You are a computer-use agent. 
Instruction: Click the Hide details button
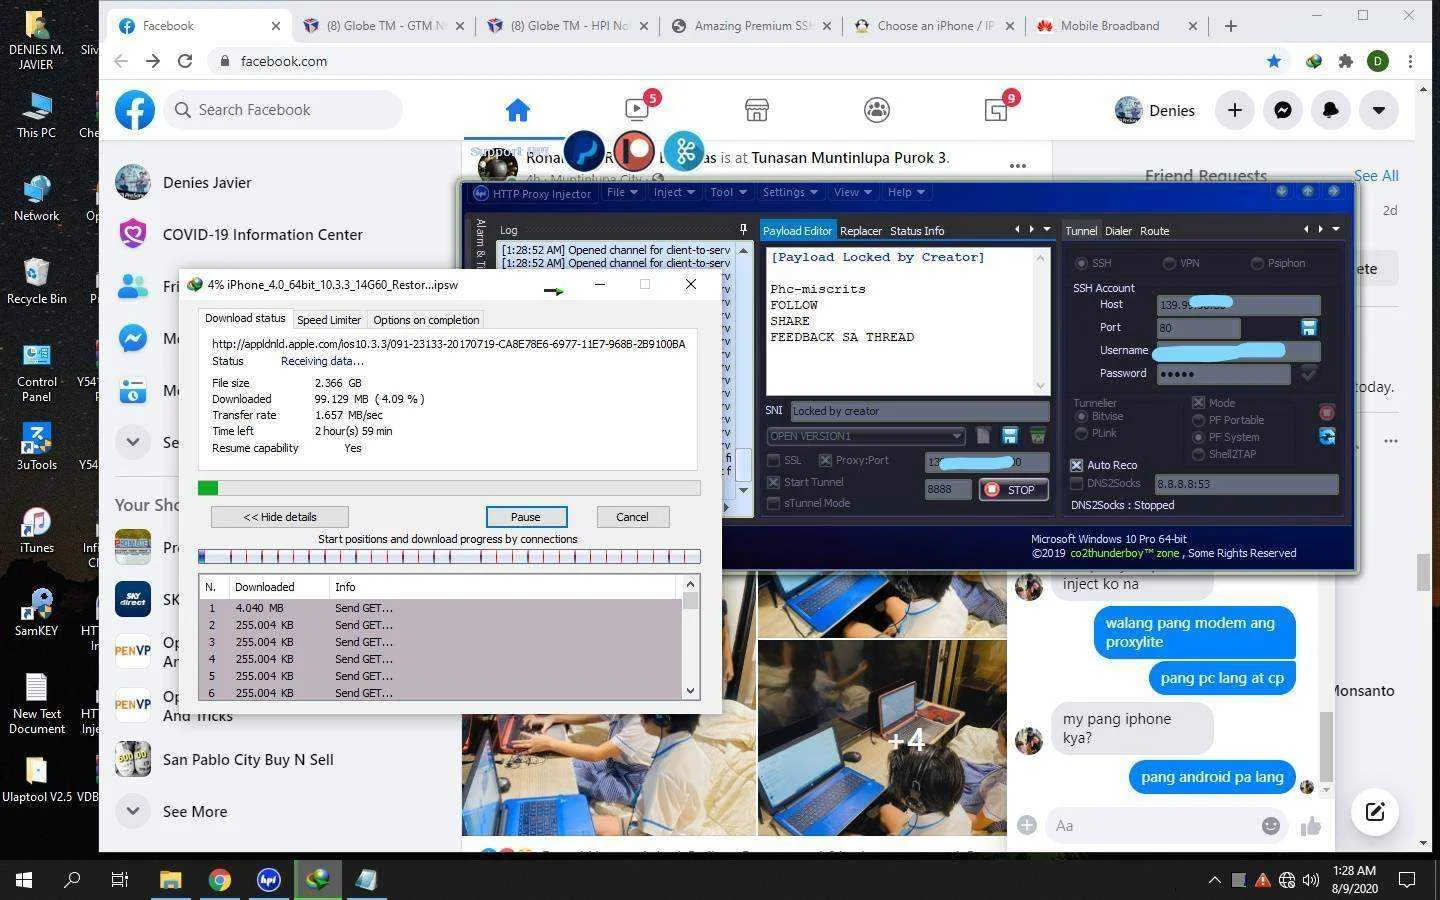tap(280, 517)
